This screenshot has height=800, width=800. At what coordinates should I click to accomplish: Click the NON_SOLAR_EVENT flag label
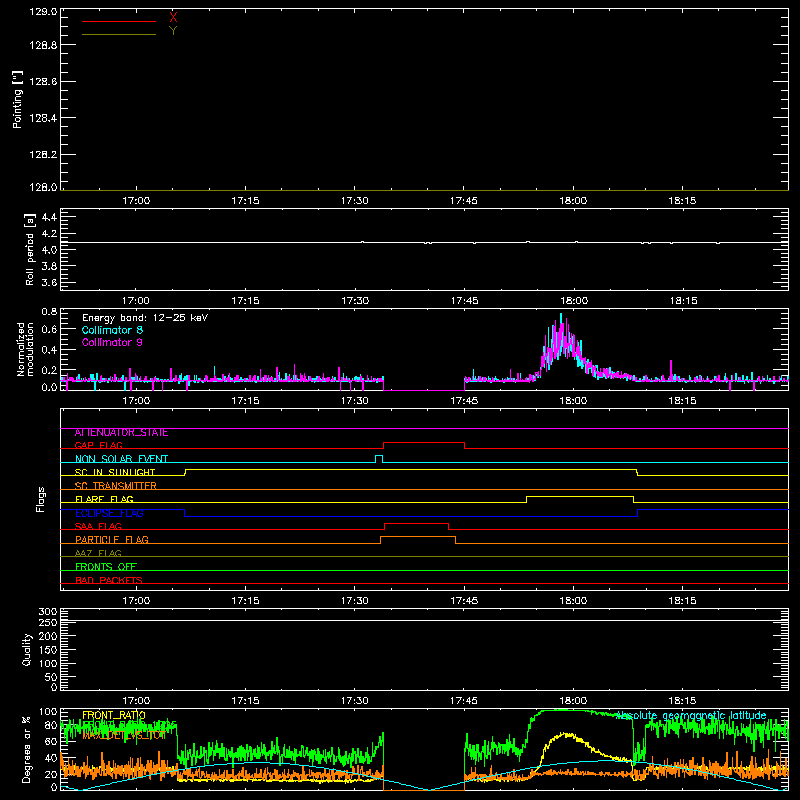[x=121, y=459]
